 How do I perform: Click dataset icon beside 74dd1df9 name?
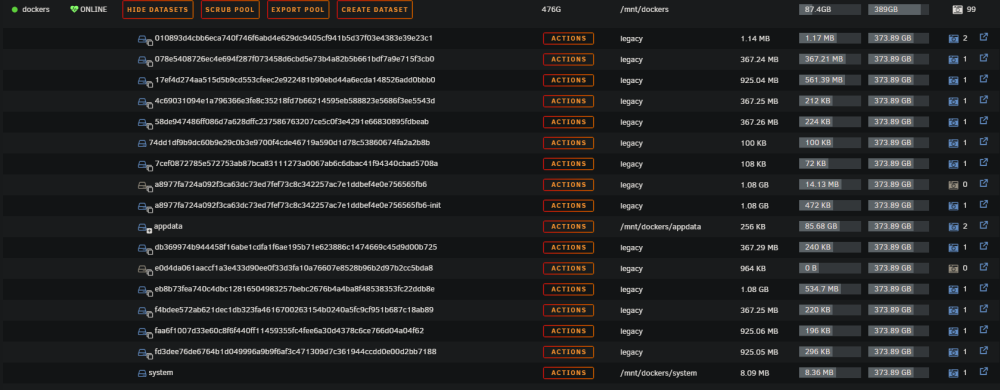[142, 143]
